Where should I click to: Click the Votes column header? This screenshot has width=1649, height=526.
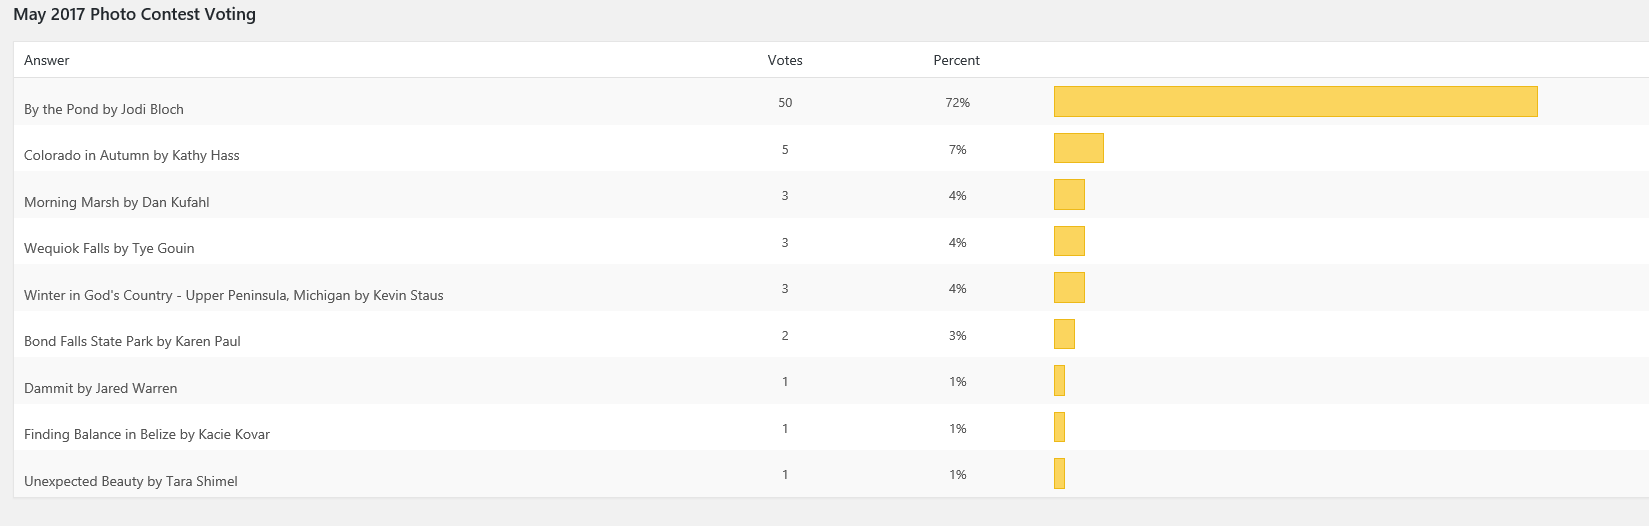point(785,60)
